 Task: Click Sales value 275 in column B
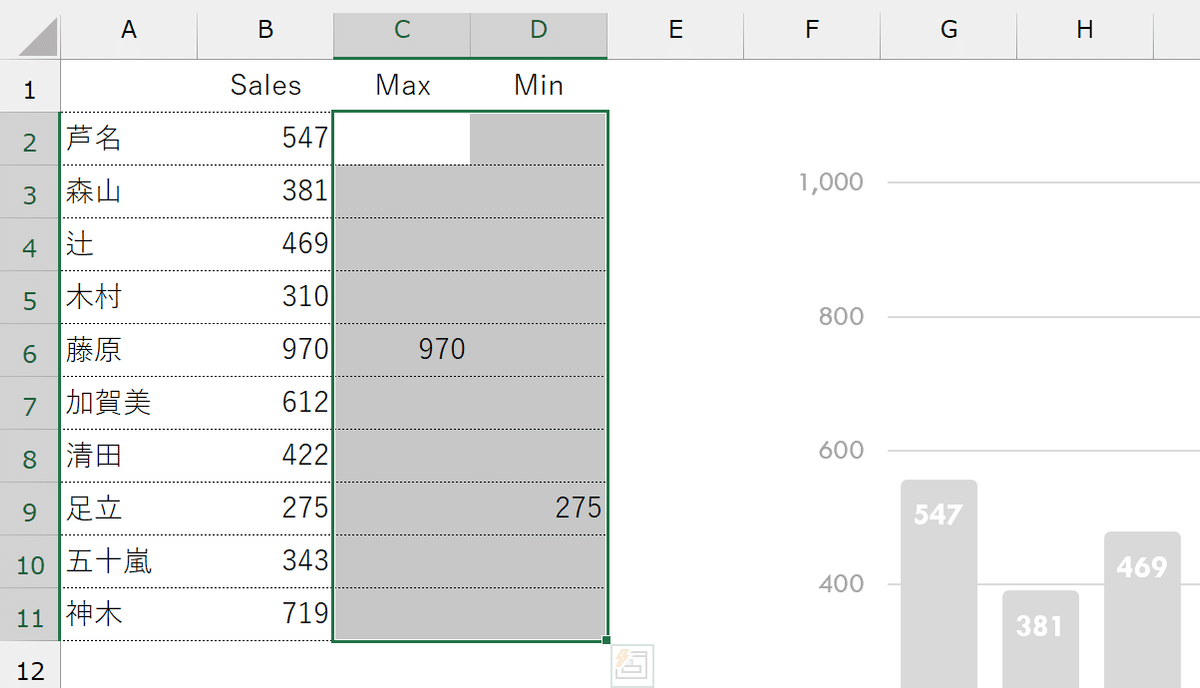pyautogui.click(x=265, y=509)
